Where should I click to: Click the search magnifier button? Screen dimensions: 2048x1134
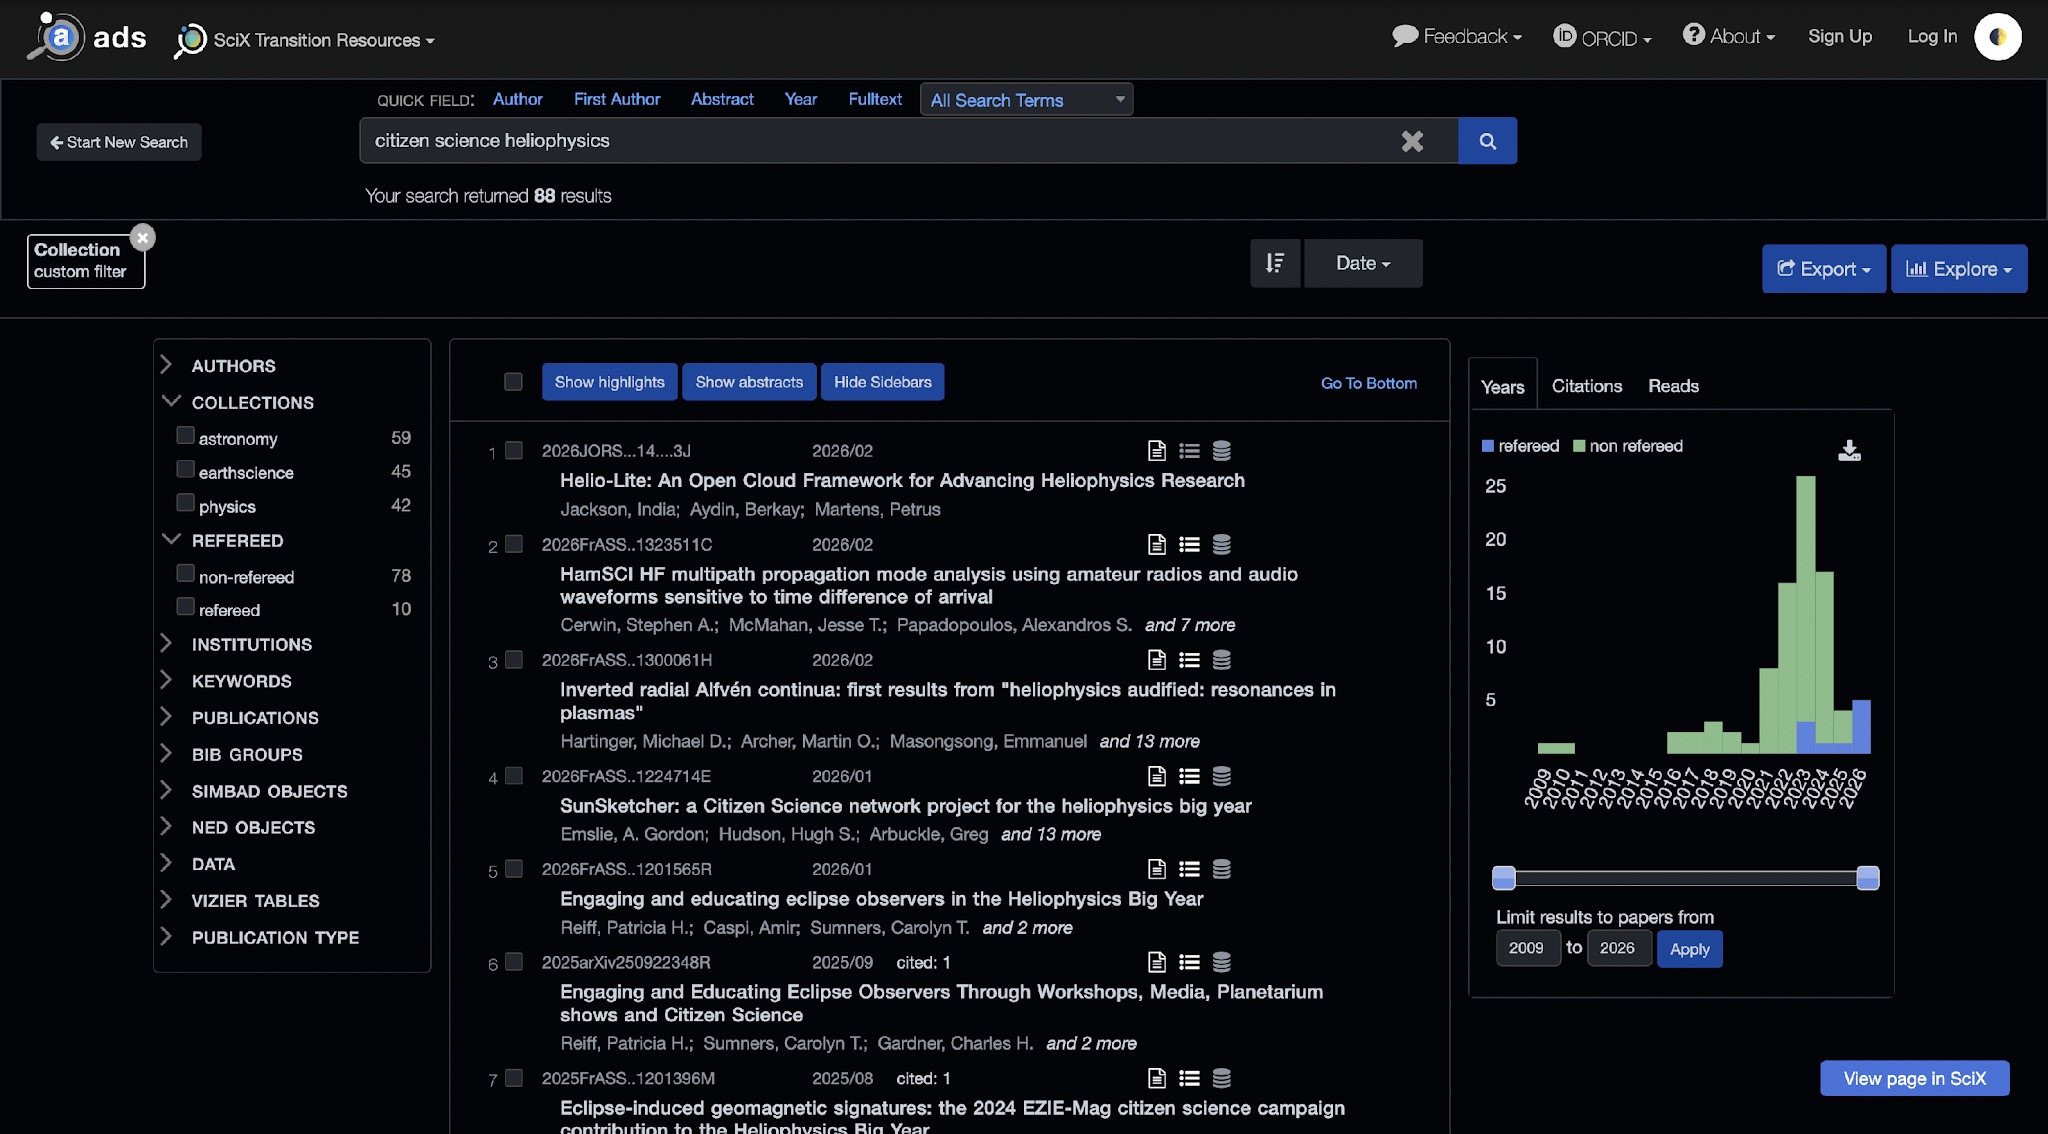point(1487,141)
